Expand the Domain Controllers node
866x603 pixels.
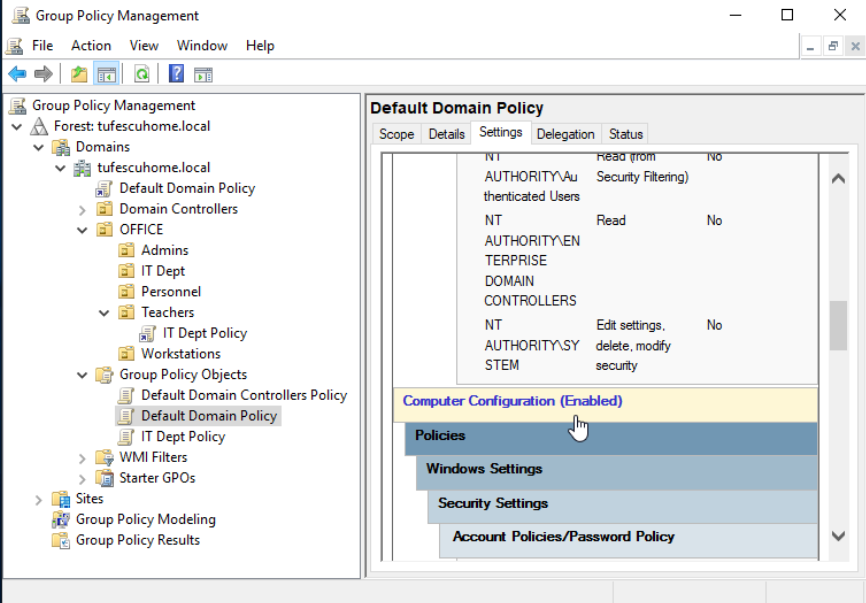82,210
